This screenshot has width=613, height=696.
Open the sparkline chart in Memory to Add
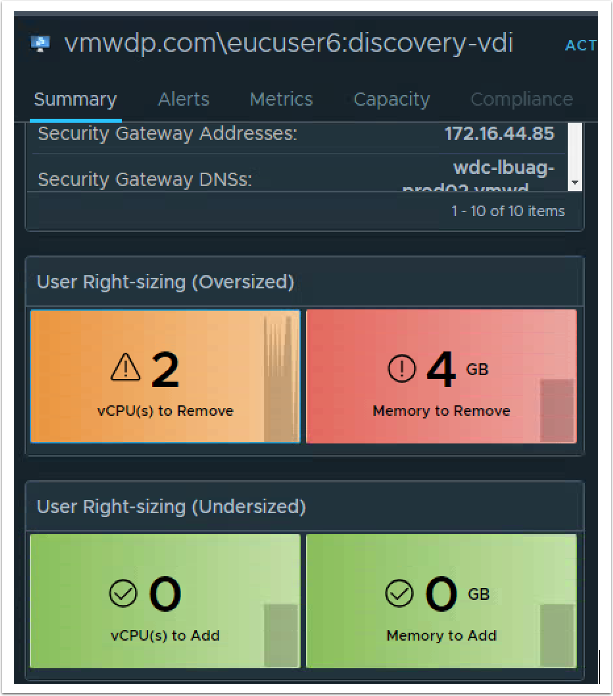[x=557, y=634]
